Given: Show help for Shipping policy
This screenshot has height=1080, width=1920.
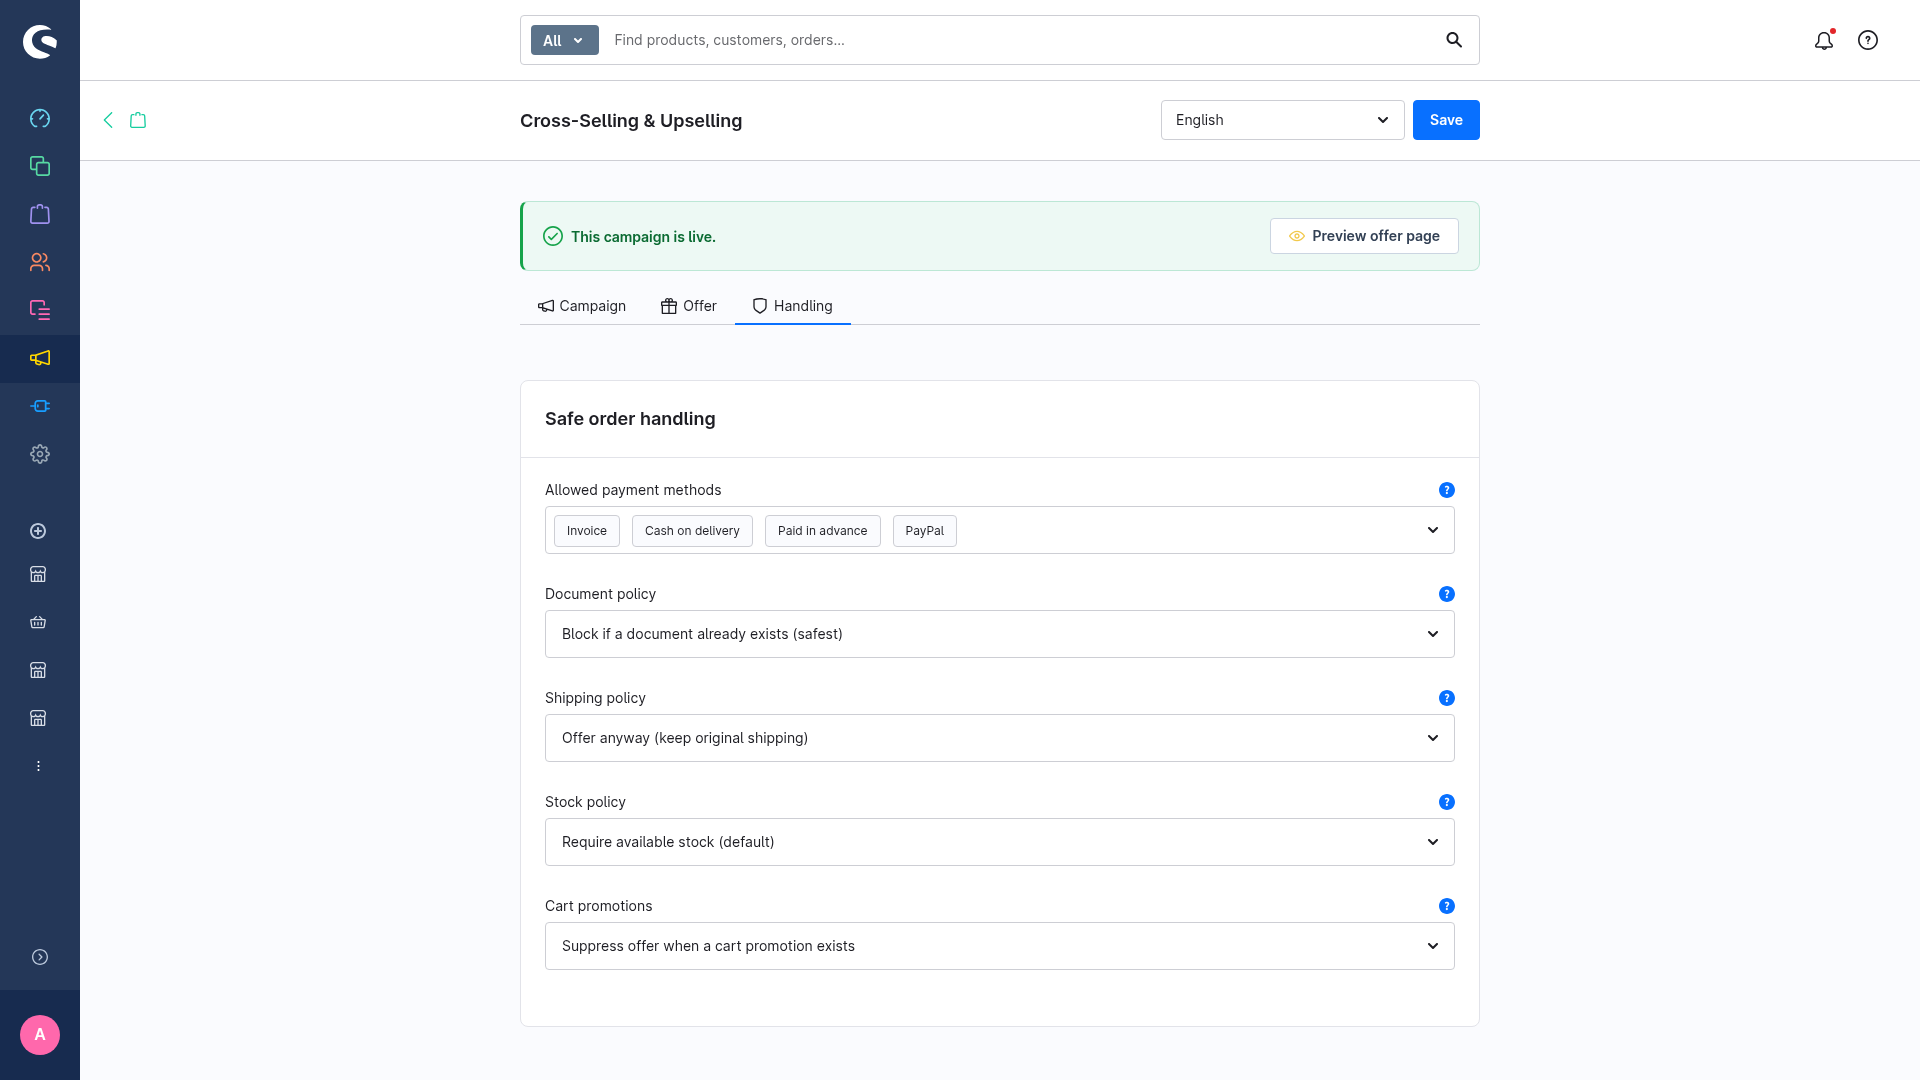Looking at the screenshot, I should pyautogui.click(x=1446, y=698).
